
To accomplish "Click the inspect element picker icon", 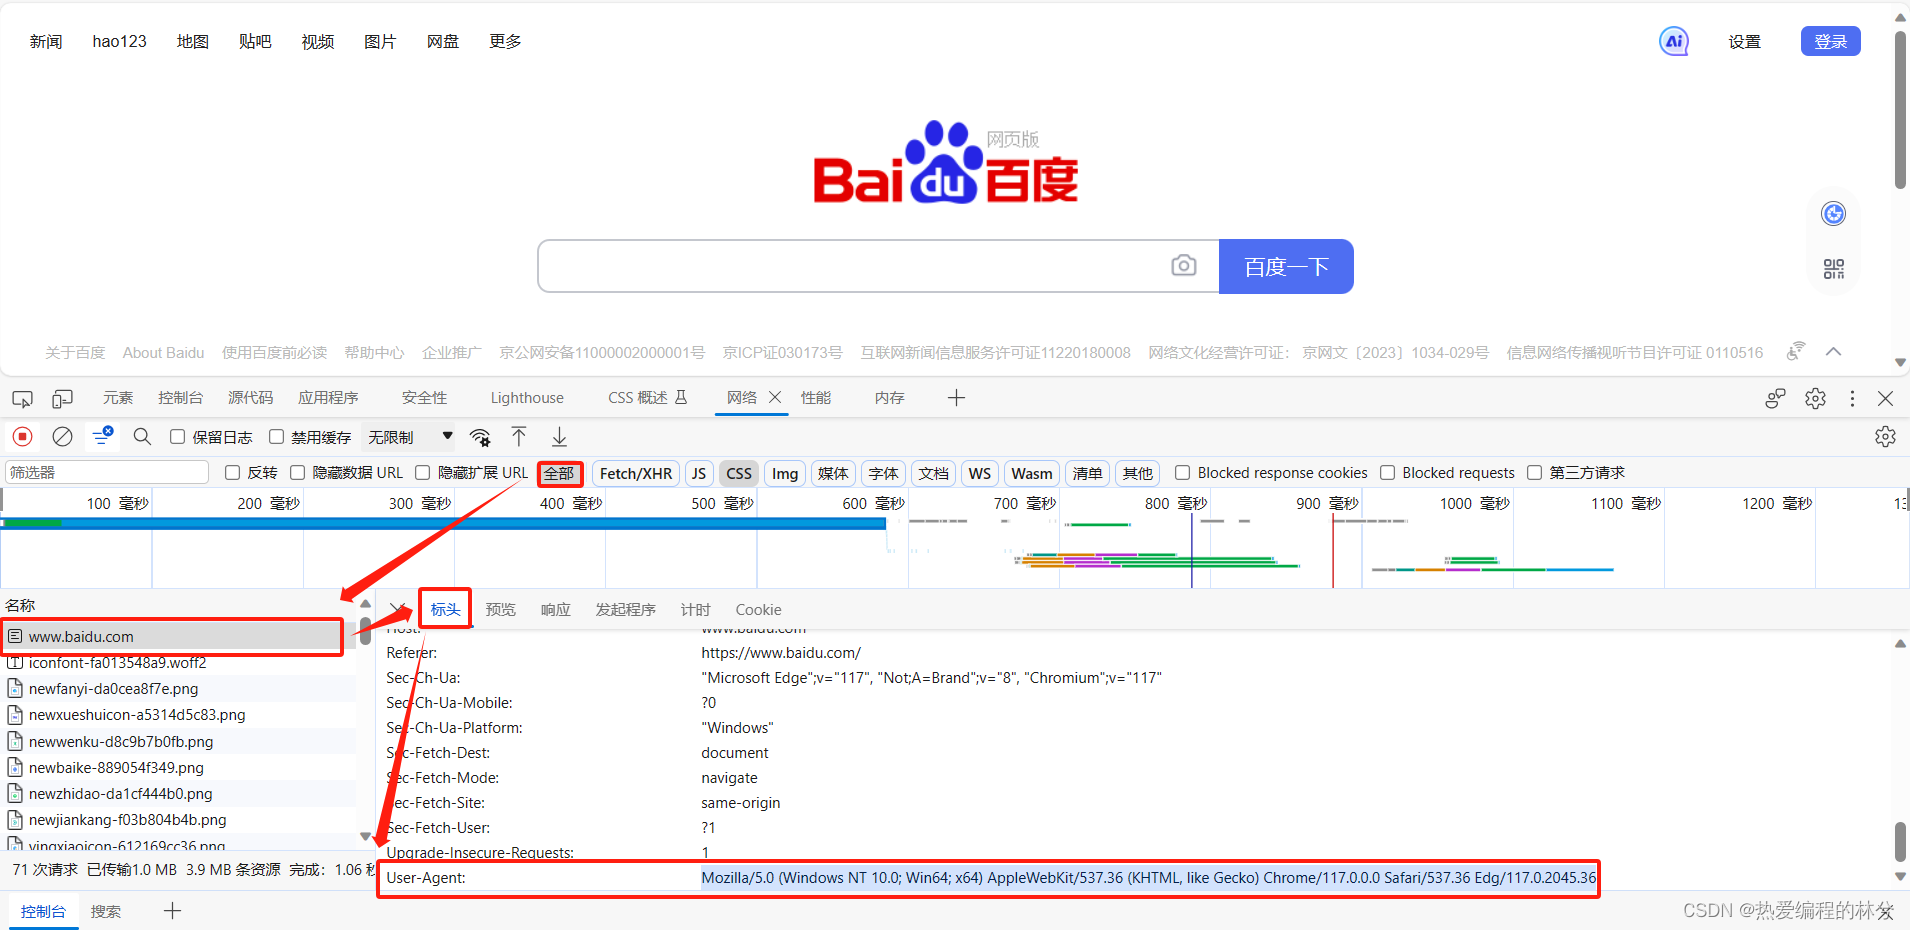I will pos(22,399).
